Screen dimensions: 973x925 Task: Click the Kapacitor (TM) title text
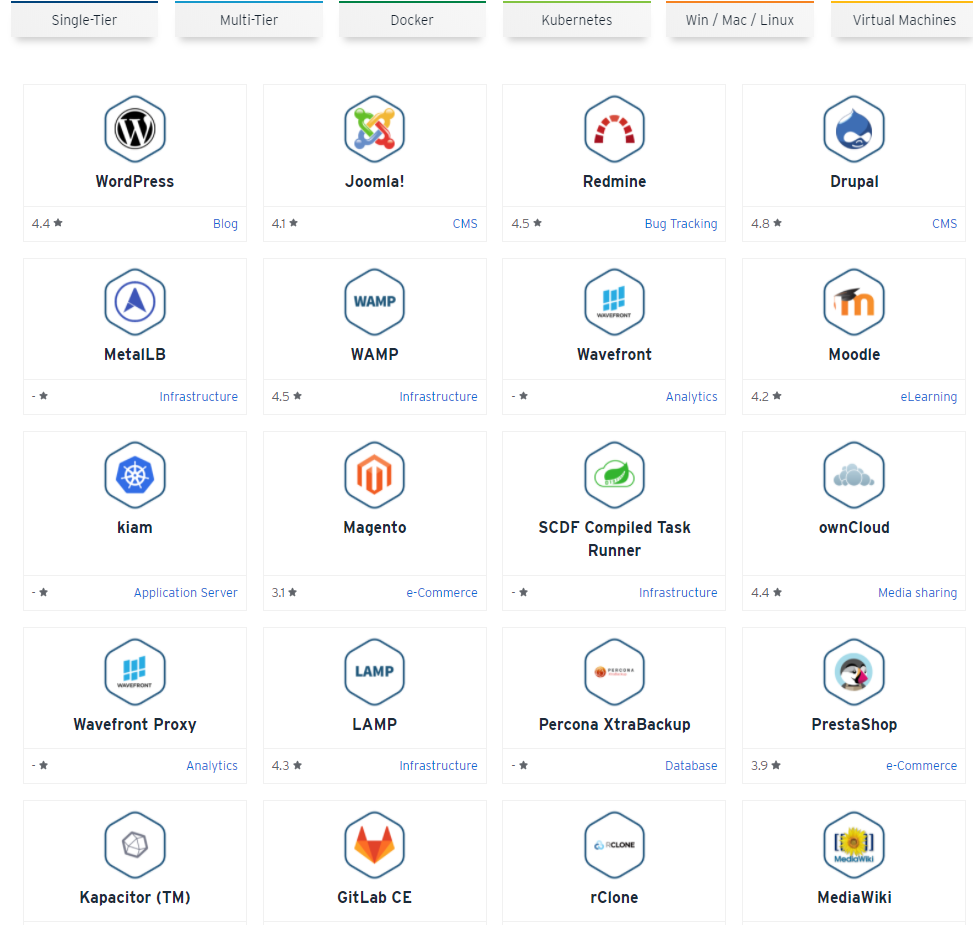[x=135, y=897]
